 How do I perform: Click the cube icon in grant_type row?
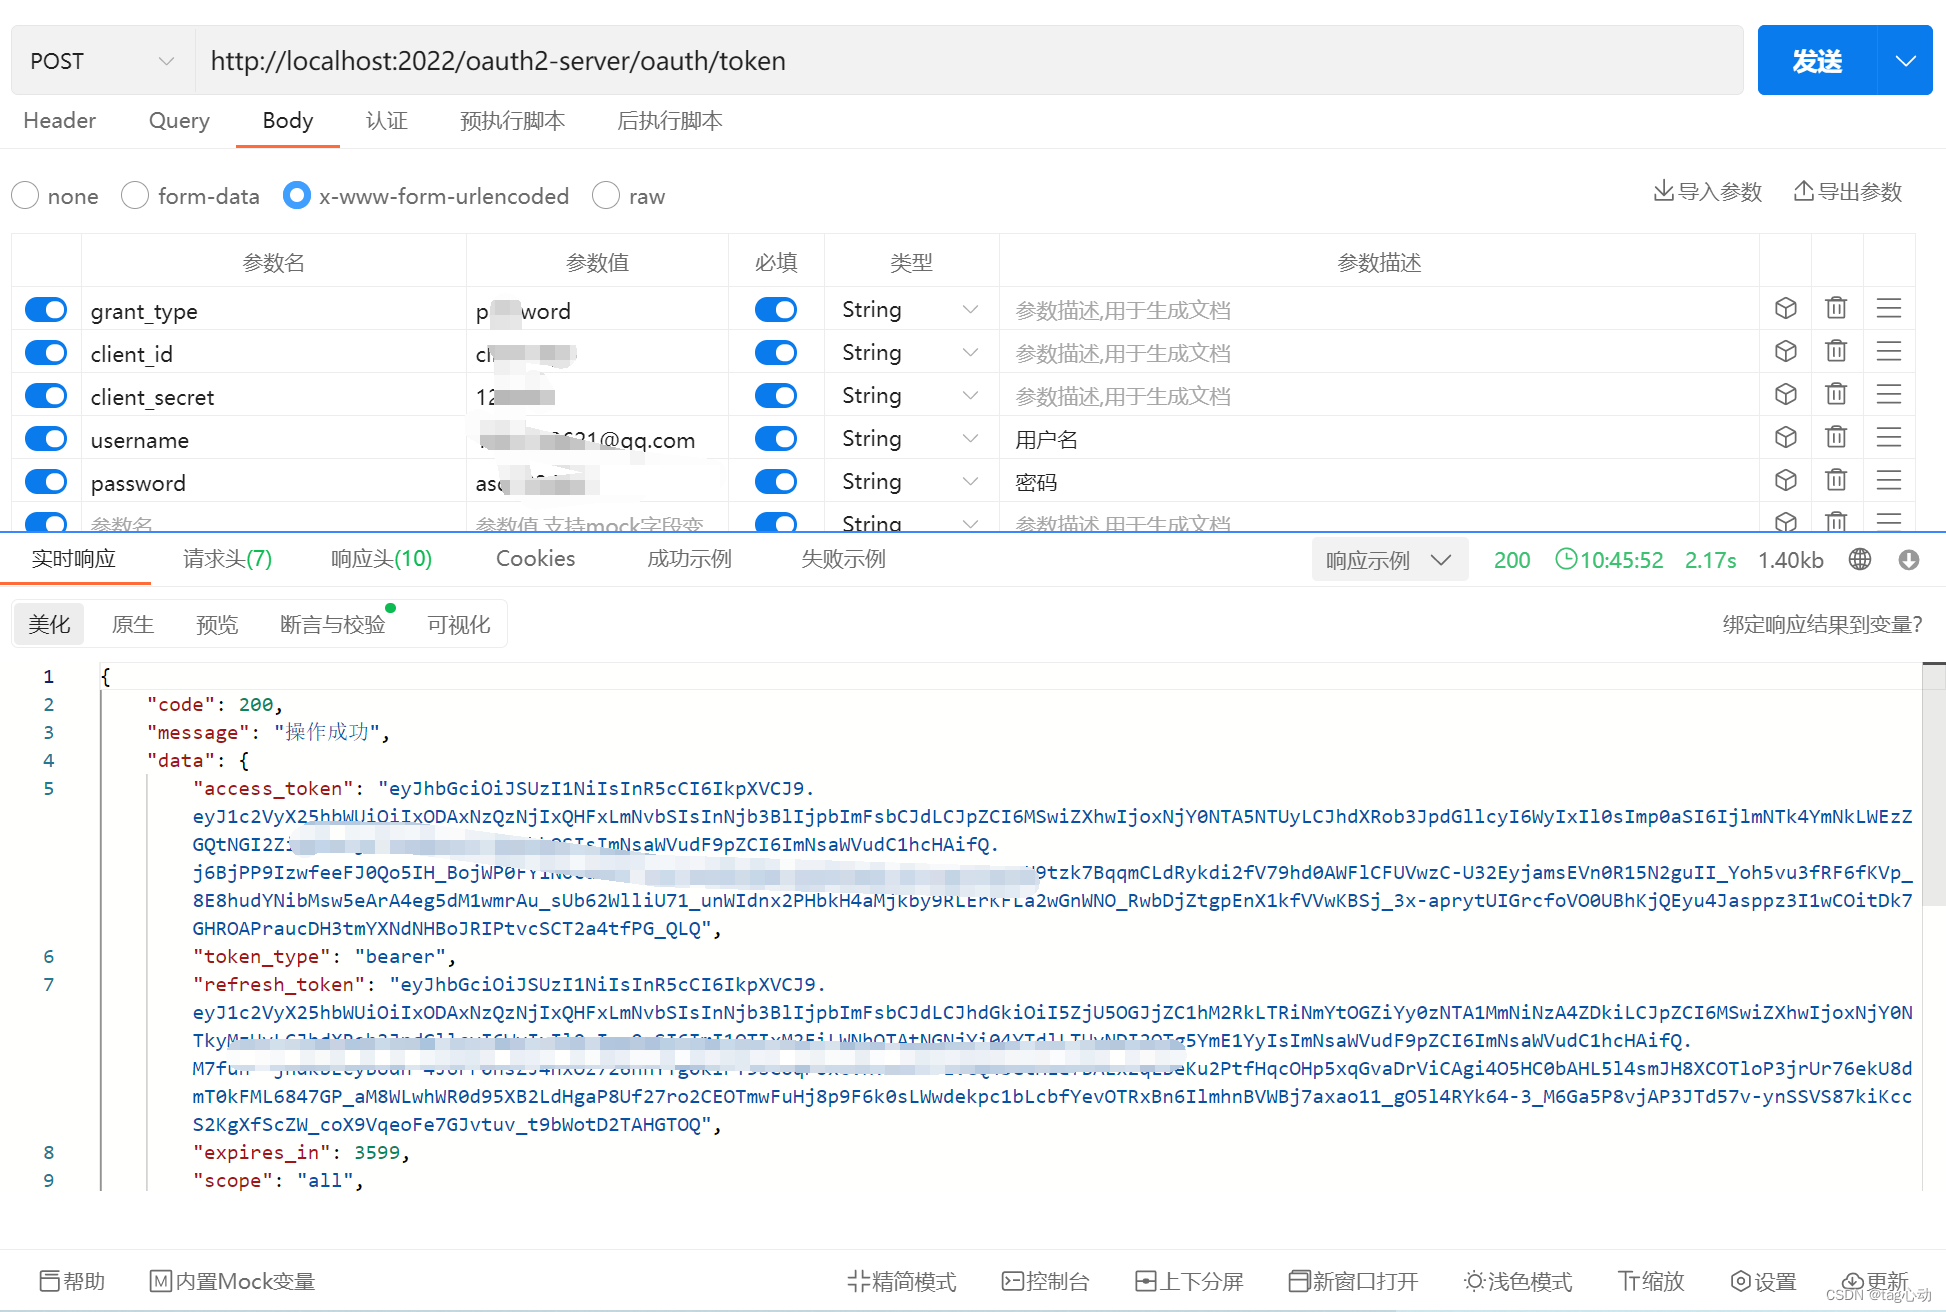(x=1785, y=309)
